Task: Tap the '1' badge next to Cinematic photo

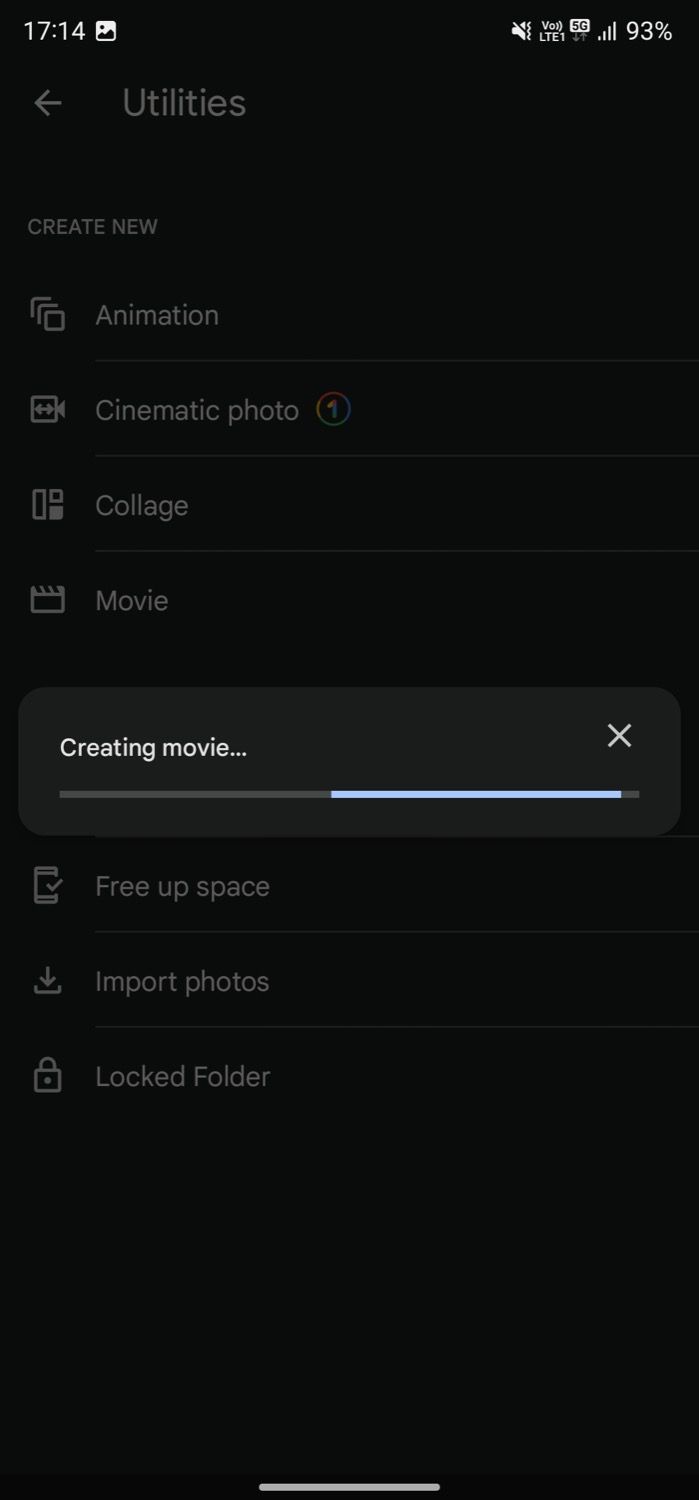Action: coord(334,409)
